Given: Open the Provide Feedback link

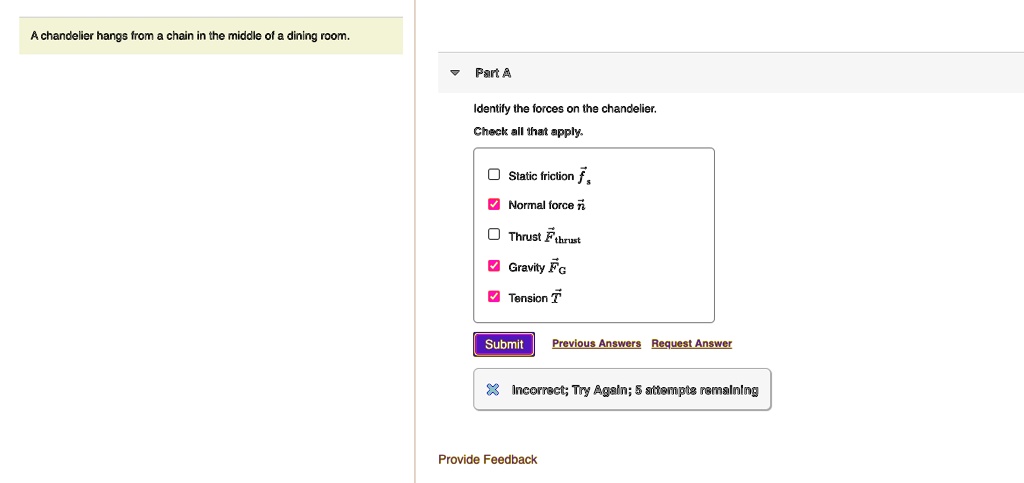Looking at the screenshot, I should click(487, 460).
